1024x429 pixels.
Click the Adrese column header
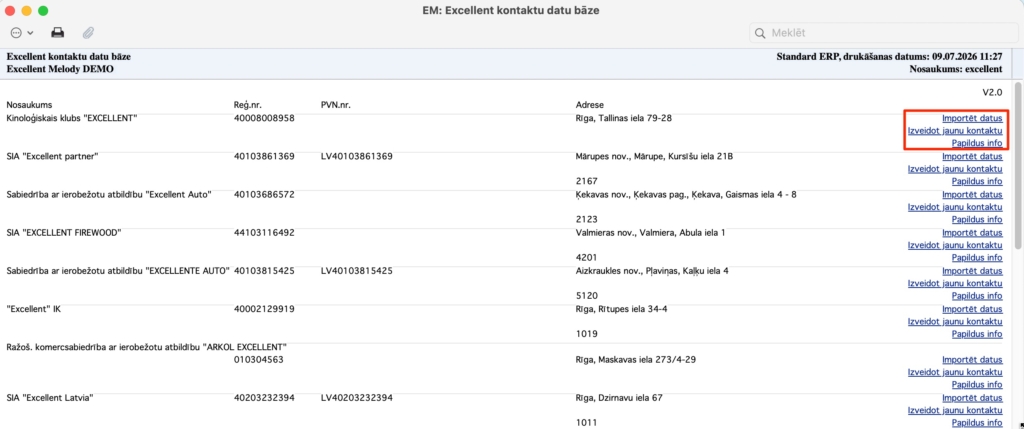(x=590, y=105)
